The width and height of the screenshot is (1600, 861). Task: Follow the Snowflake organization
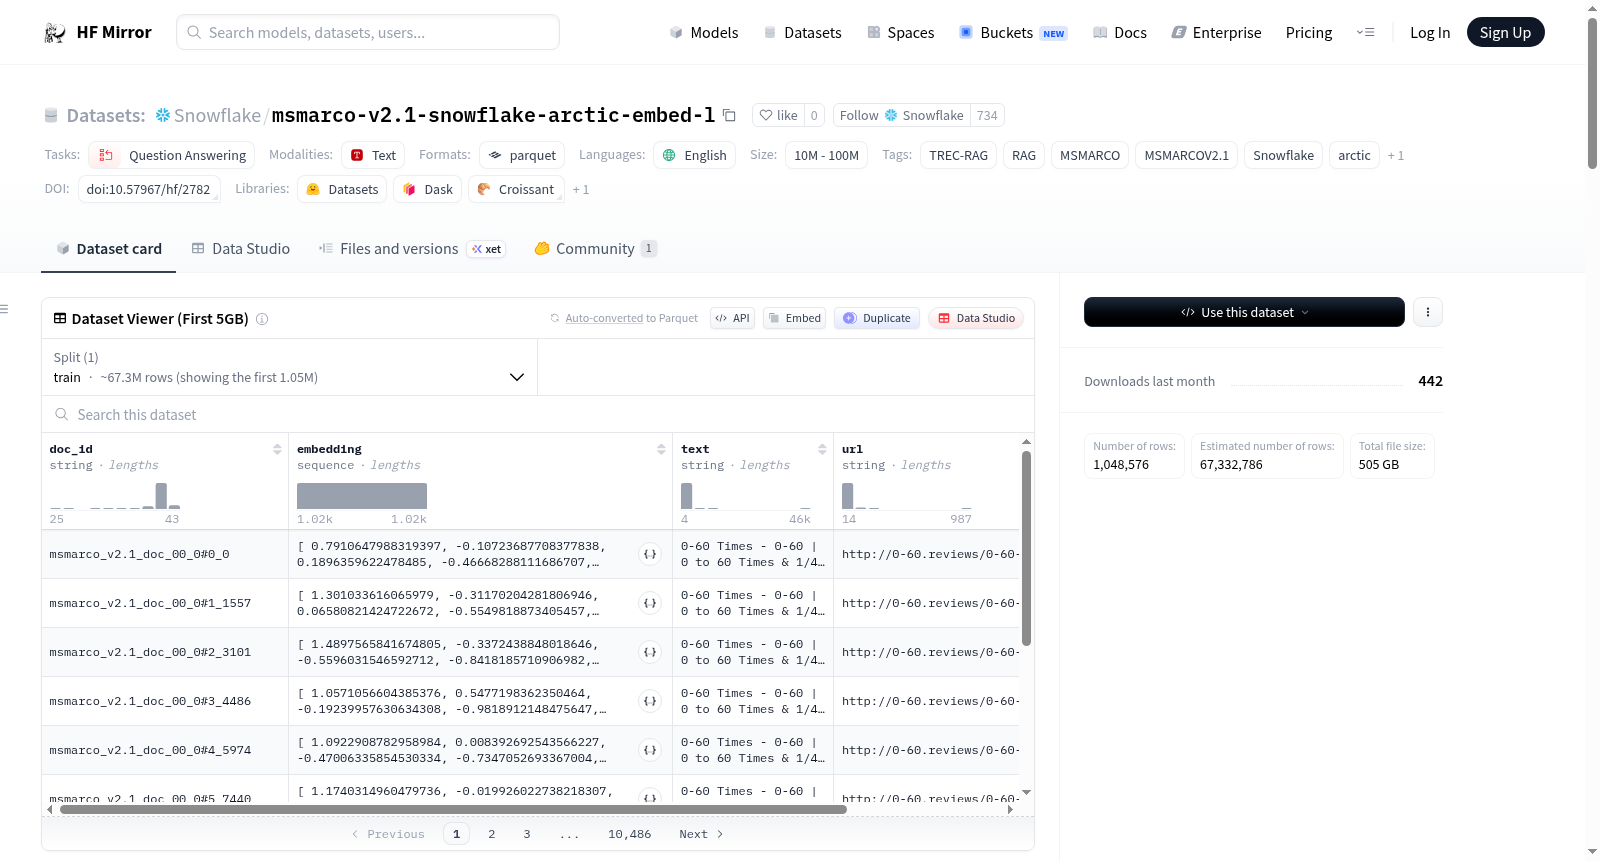(902, 115)
